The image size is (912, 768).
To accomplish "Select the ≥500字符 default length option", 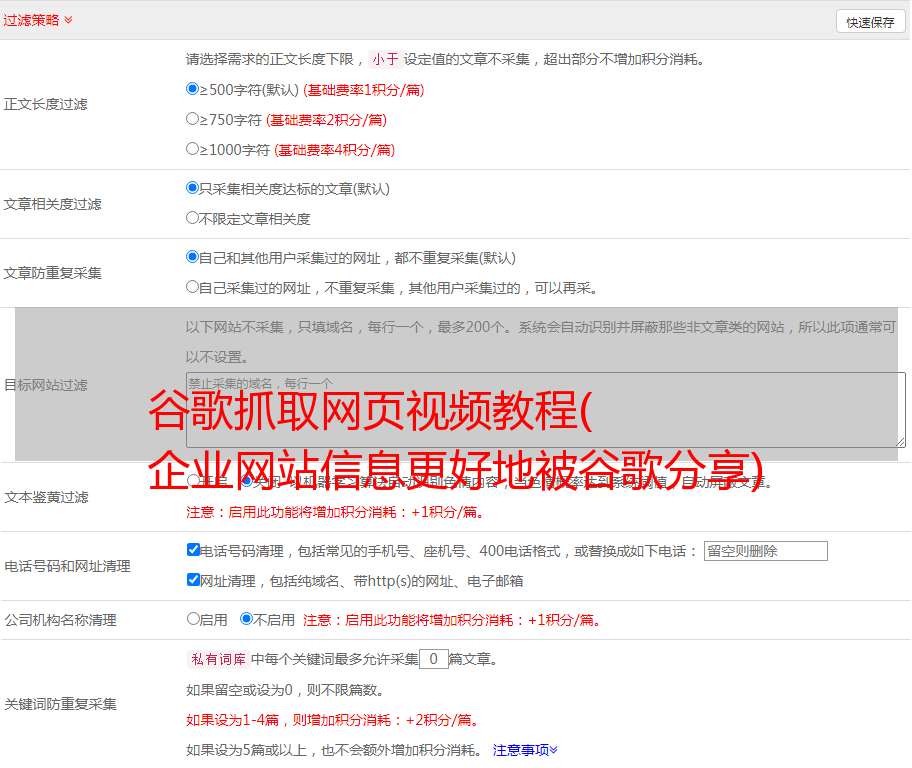I will [193, 89].
